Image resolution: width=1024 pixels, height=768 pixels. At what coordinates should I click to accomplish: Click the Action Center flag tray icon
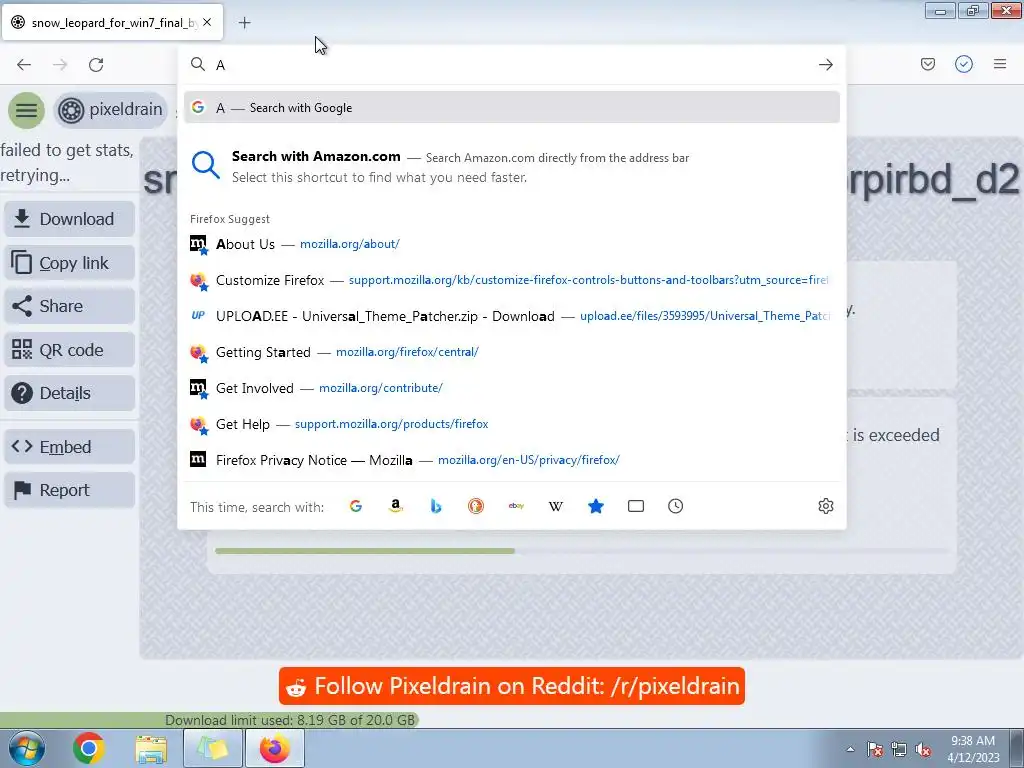[x=875, y=750]
